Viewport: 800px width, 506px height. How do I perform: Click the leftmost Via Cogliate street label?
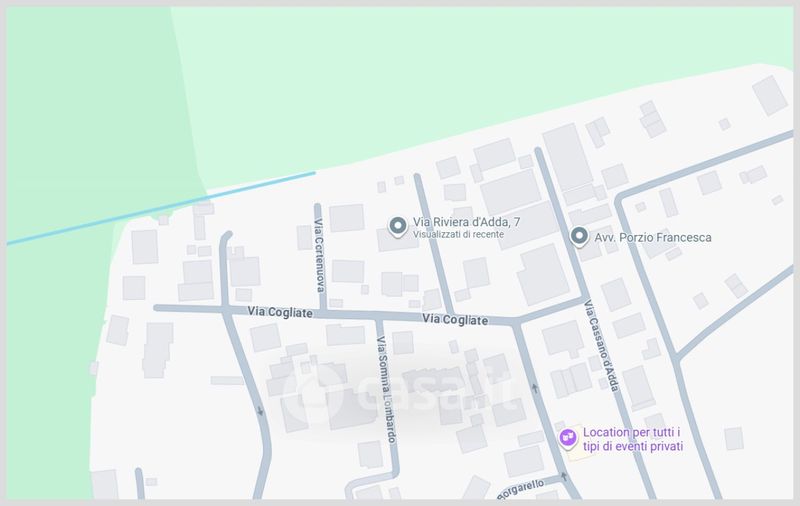pyautogui.click(x=279, y=313)
